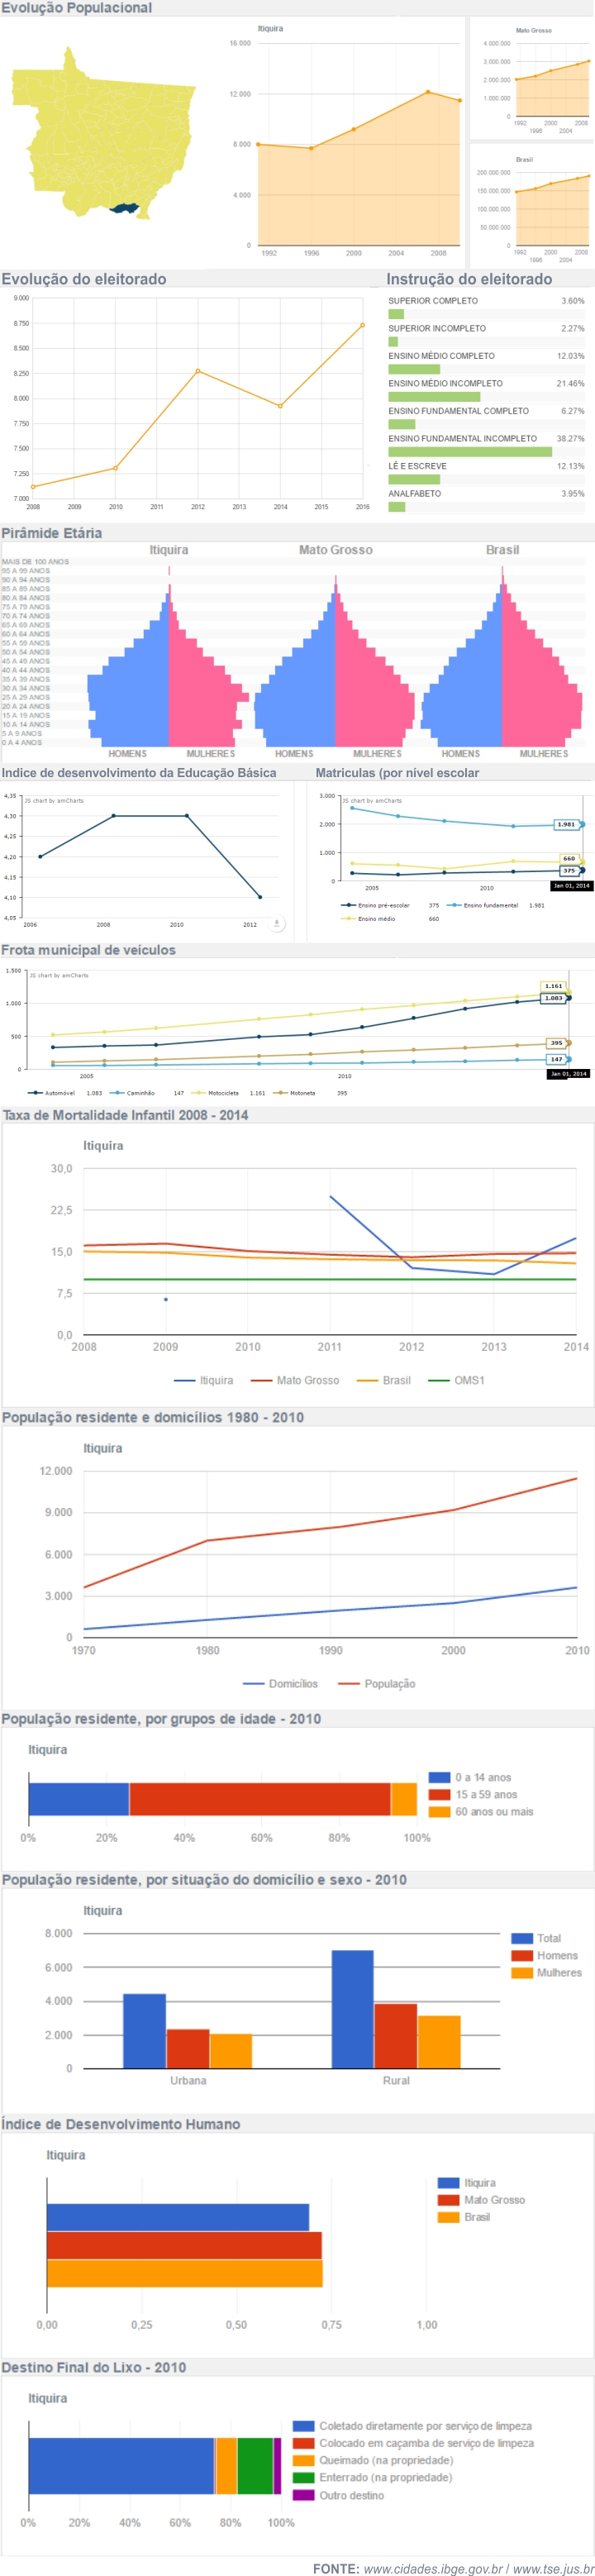The height and width of the screenshot is (2576, 595).
Task: Click Índice de Desenvolvimento Humano heading
Action: pyautogui.click(x=121, y=2124)
